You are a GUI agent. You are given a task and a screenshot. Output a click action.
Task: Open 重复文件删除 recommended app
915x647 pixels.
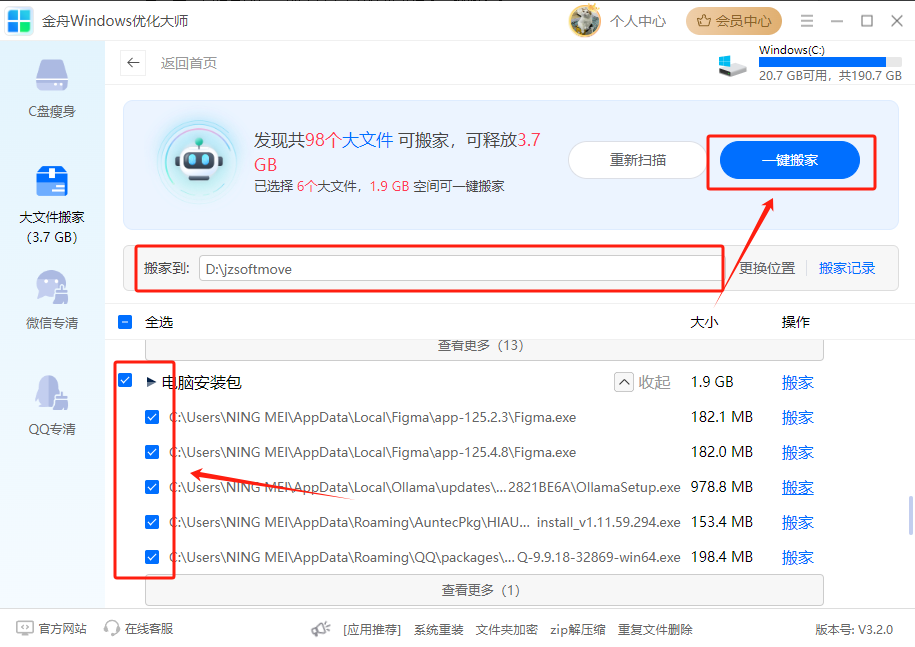(x=655, y=629)
